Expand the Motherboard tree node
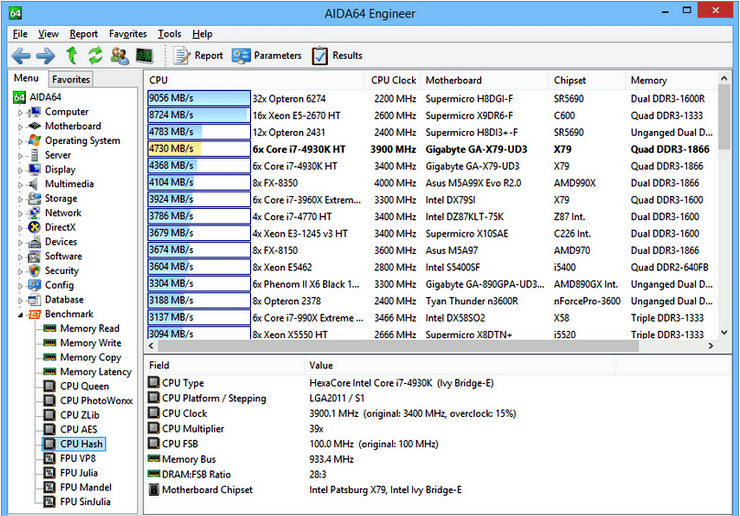Viewport: 740px width, 516px height. coord(20,127)
